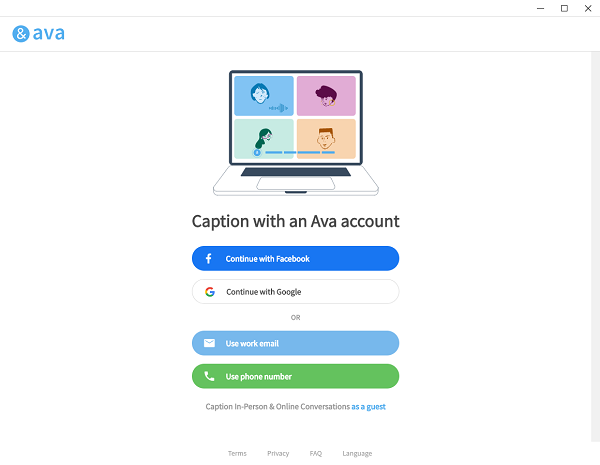The height and width of the screenshot is (465, 600).
Task: Open captions as a guest link
Action: coord(368,407)
